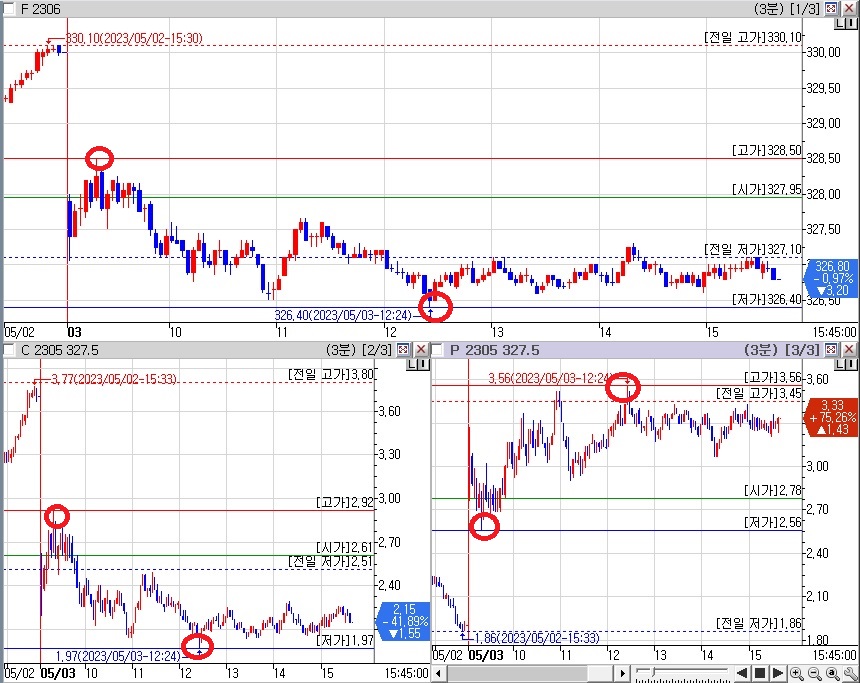Click the L button in P 2305 chart
The width and height of the screenshot is (860, 683).
pos(840,364)
